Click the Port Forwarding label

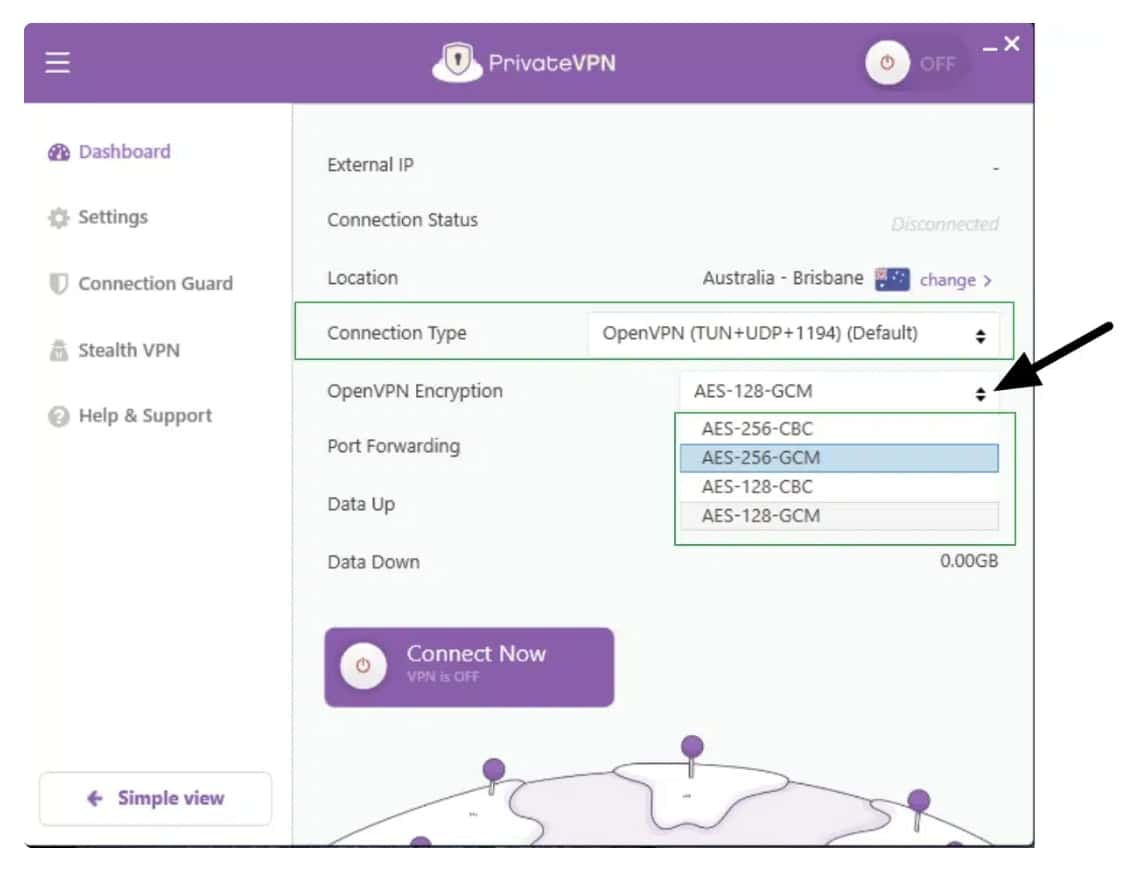394,446
